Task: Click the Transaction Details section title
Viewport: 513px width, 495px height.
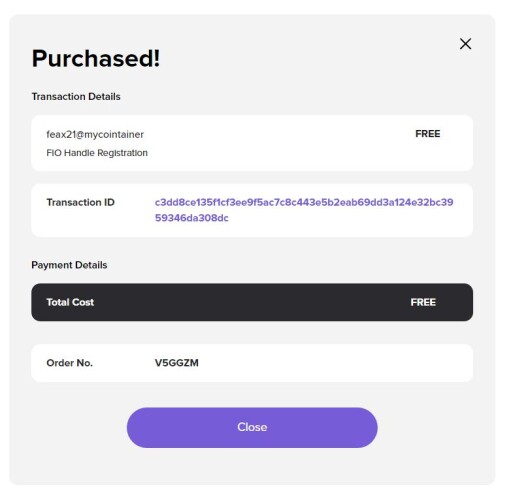Action: click(x=76, y=96)
